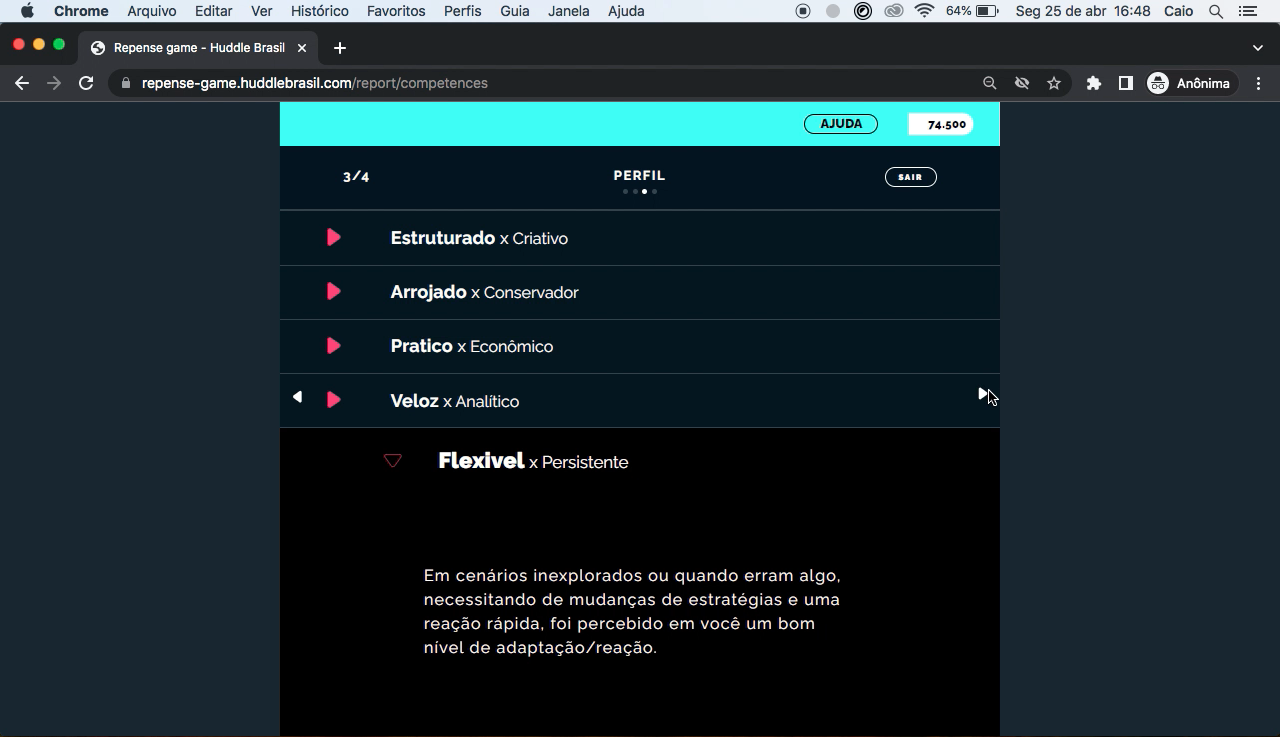
Task: Open the Histórico menu
Action: point(319,11)
